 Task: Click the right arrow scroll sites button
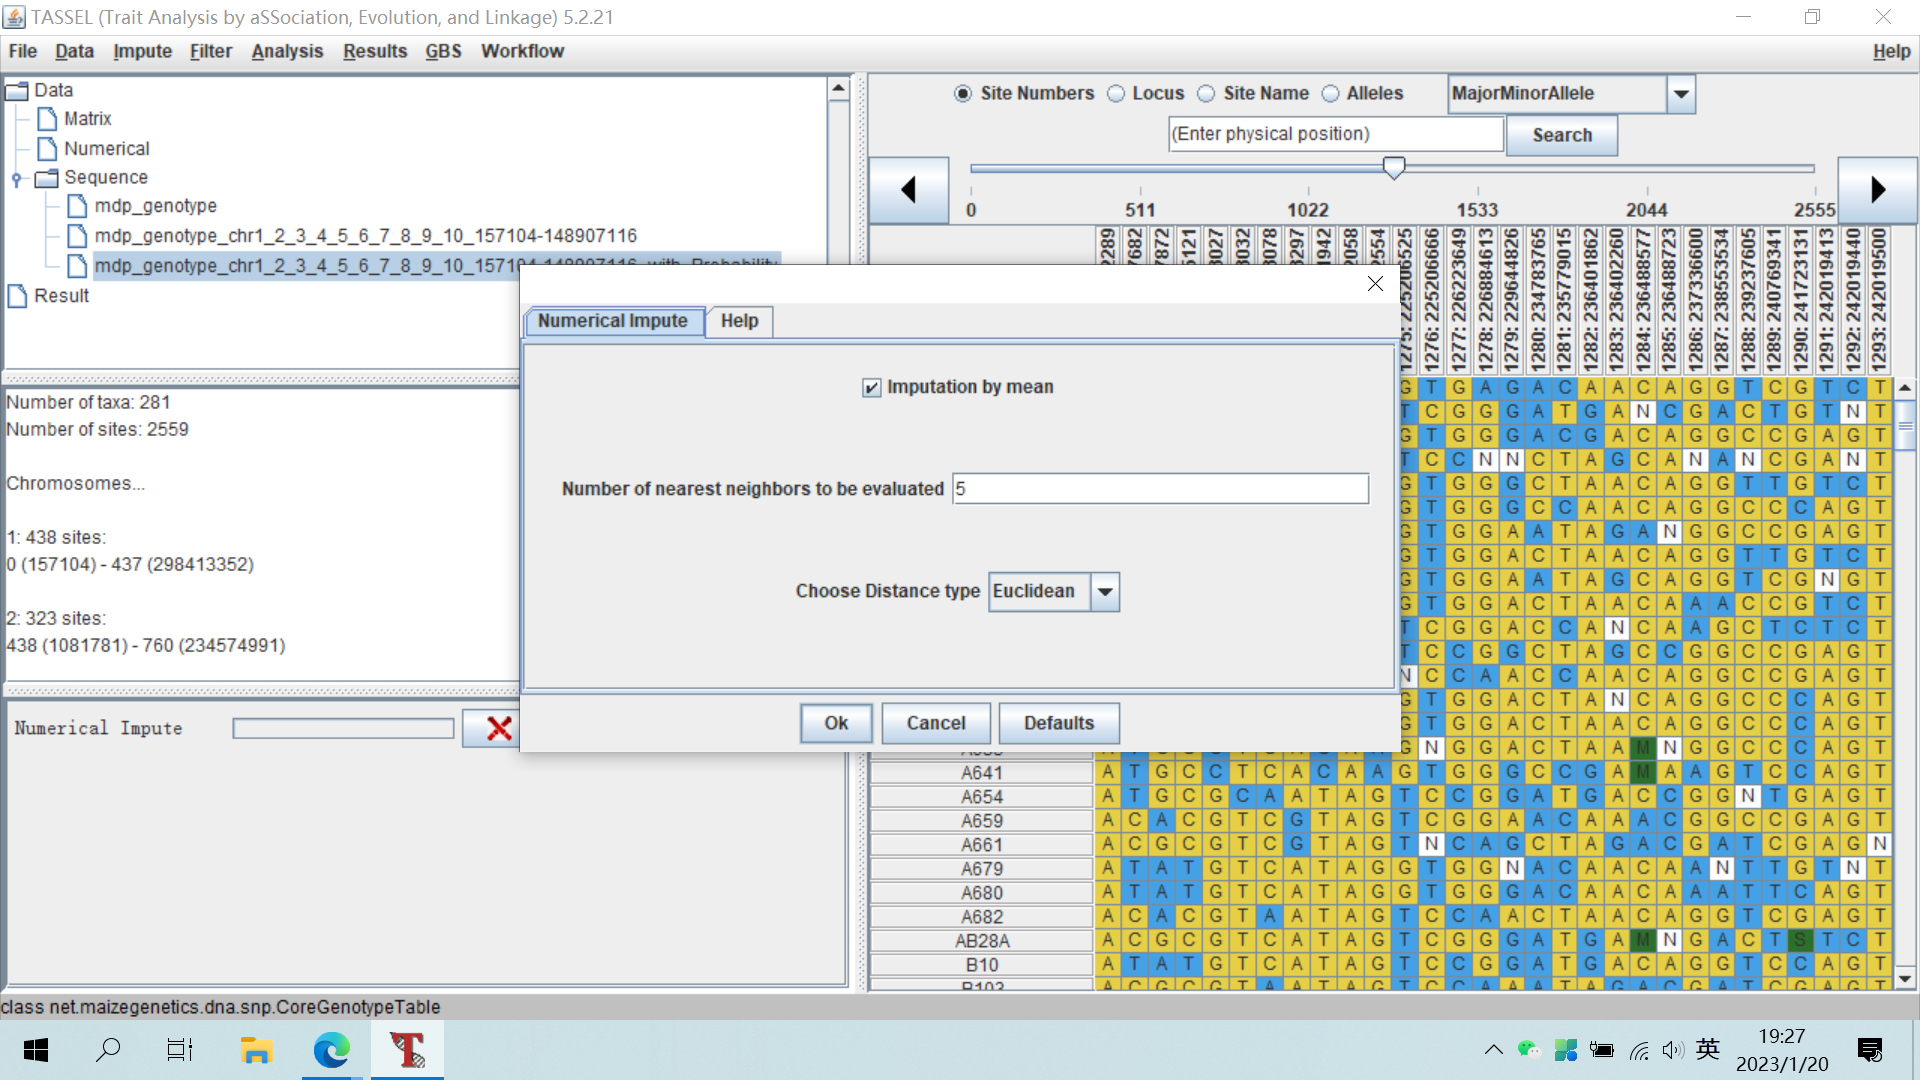click(x=1877, y=190)
